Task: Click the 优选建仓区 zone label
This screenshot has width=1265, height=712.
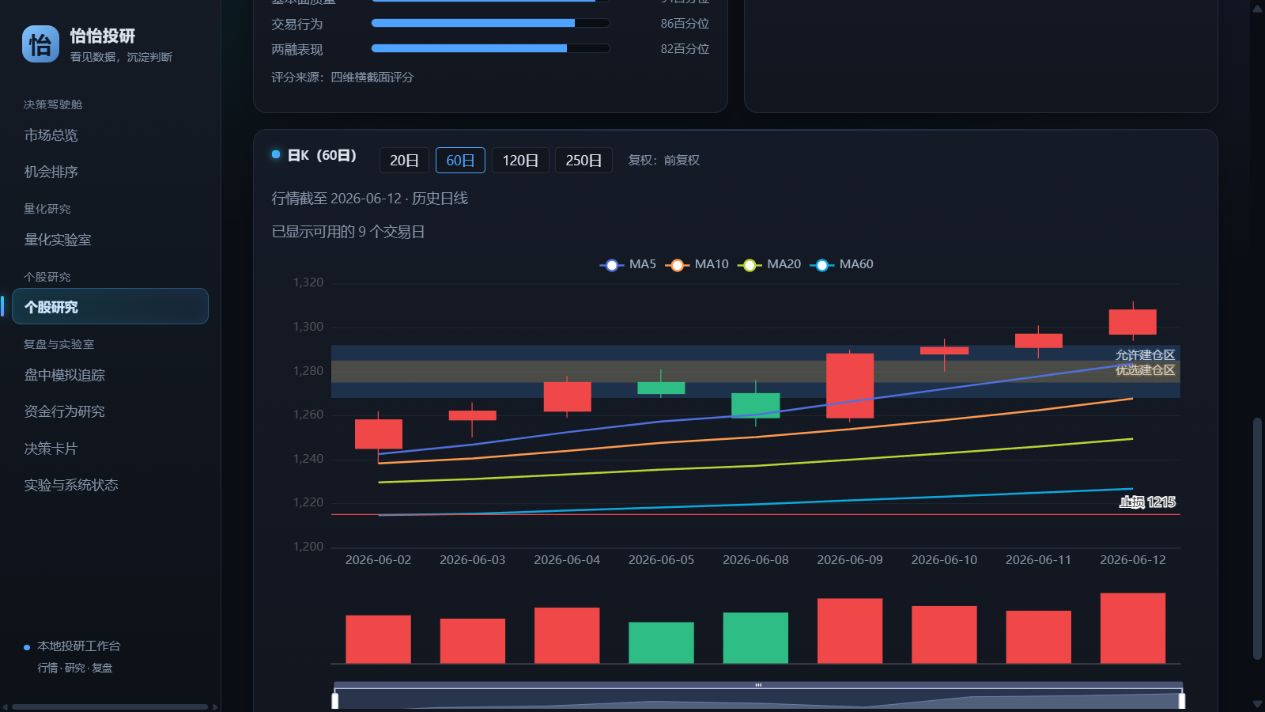Action: pyautogui.click(x=1145, y=370)
